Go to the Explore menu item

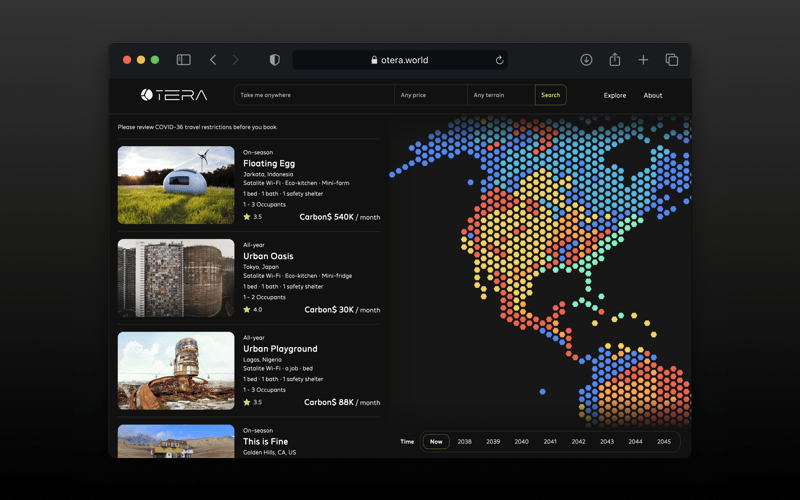[x=615, y=96]
